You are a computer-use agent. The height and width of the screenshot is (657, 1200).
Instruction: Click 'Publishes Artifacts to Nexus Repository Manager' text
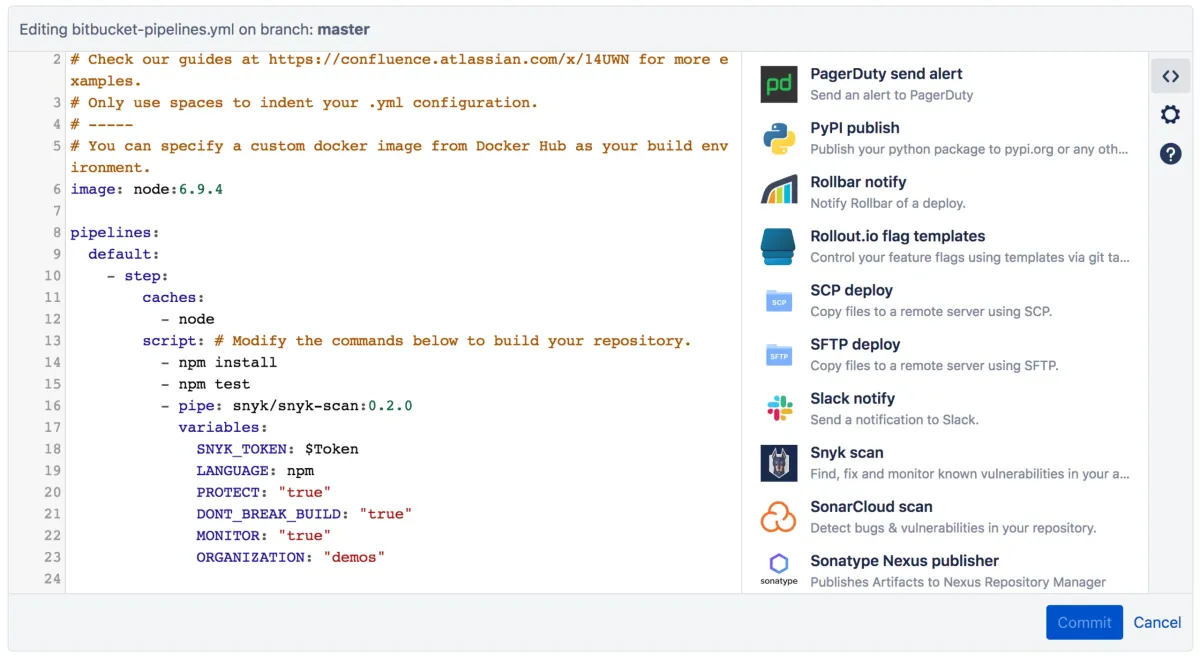tap(958, 582)
